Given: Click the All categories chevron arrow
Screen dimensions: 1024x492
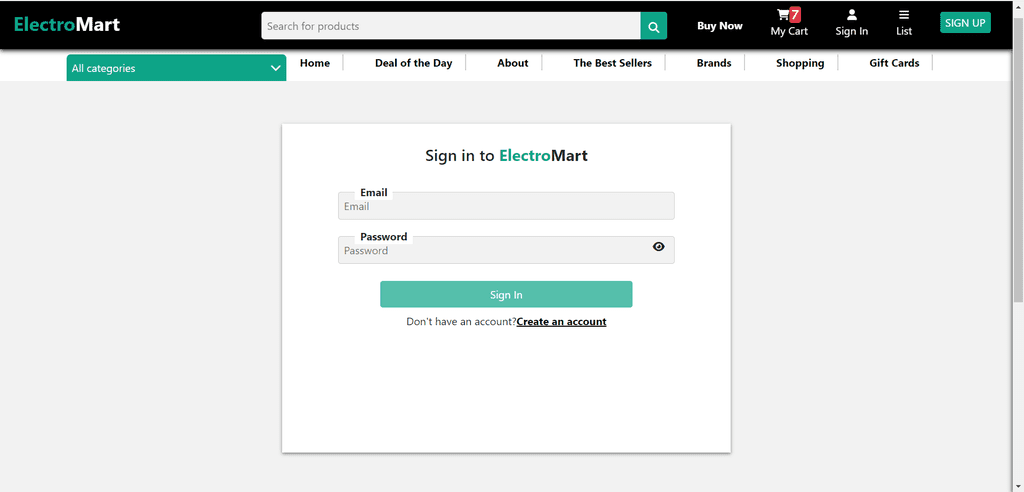Looking at the screenshot, I should click(x=276, y=68).
